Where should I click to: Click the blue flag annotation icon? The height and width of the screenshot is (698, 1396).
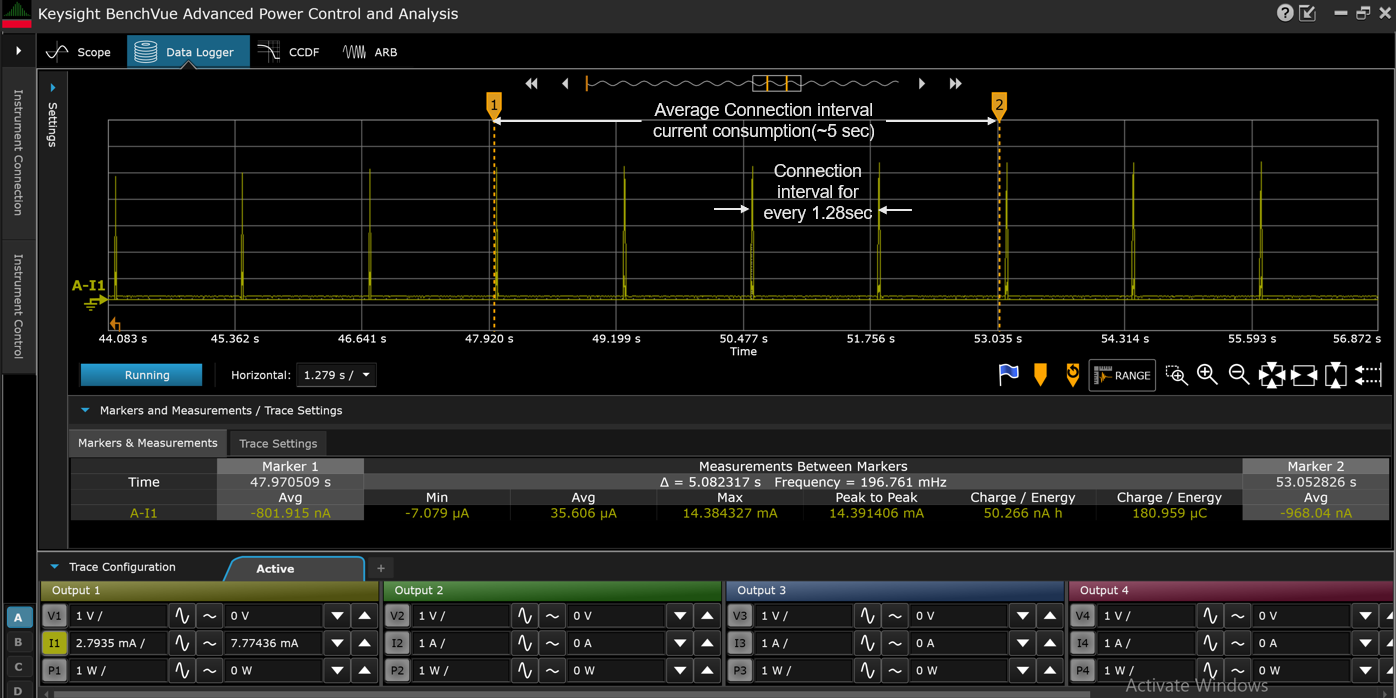[1009, 374]
